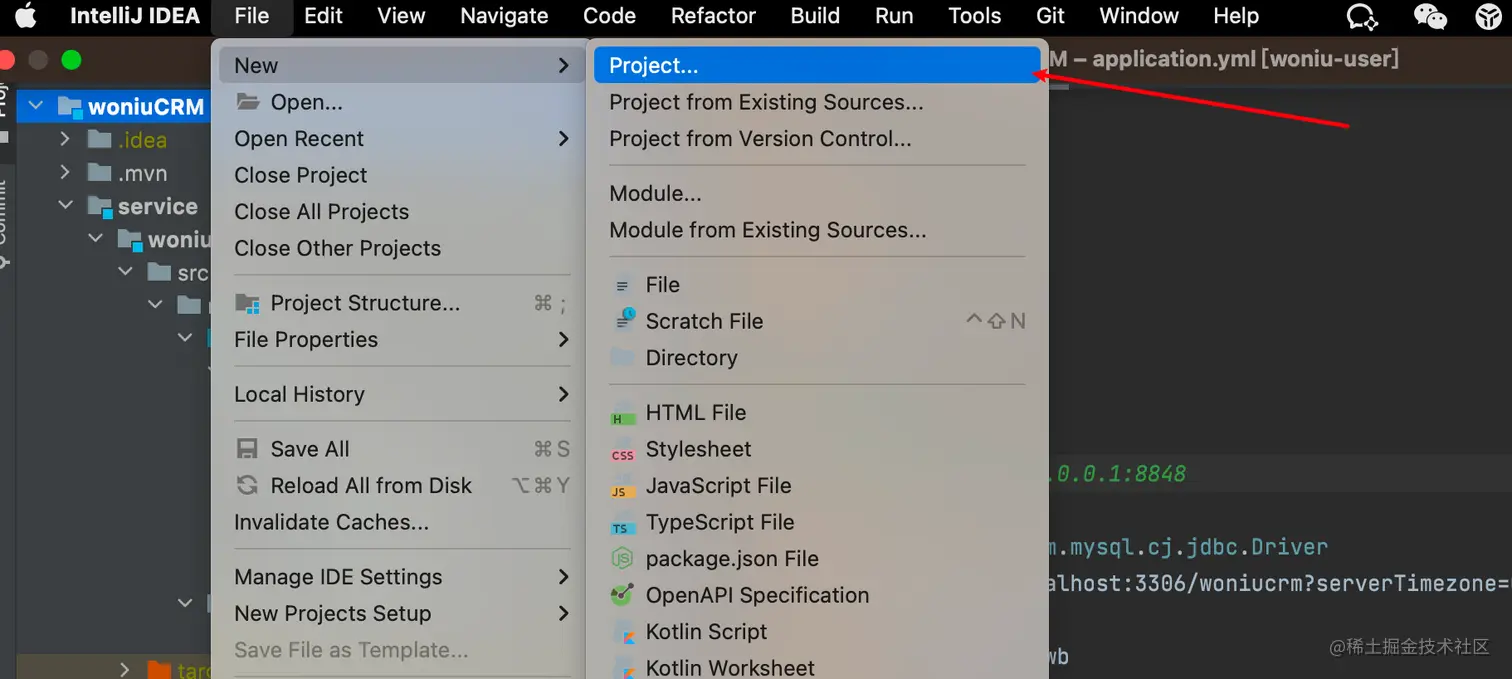
Task: Click the Scratch File icon
Action: tap(623, 321)
